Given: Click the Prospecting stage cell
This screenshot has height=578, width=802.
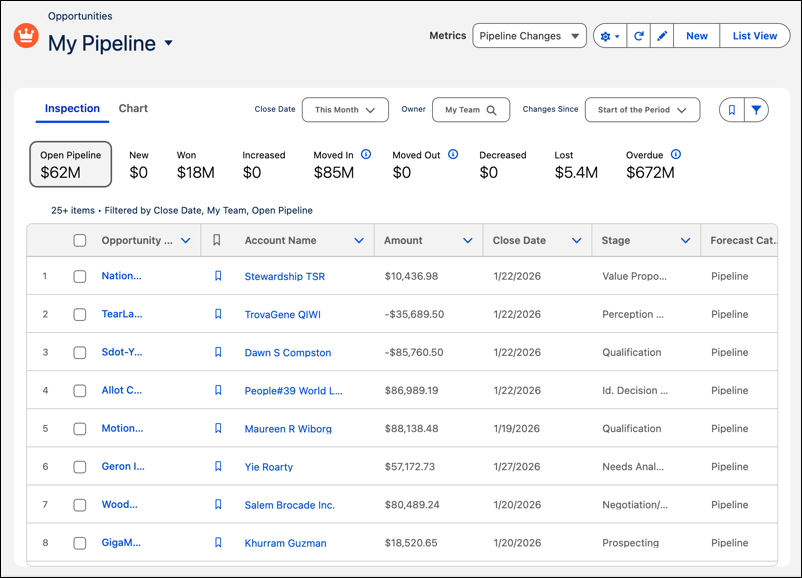Looking at the screenshot, I should tap(630, 543).
